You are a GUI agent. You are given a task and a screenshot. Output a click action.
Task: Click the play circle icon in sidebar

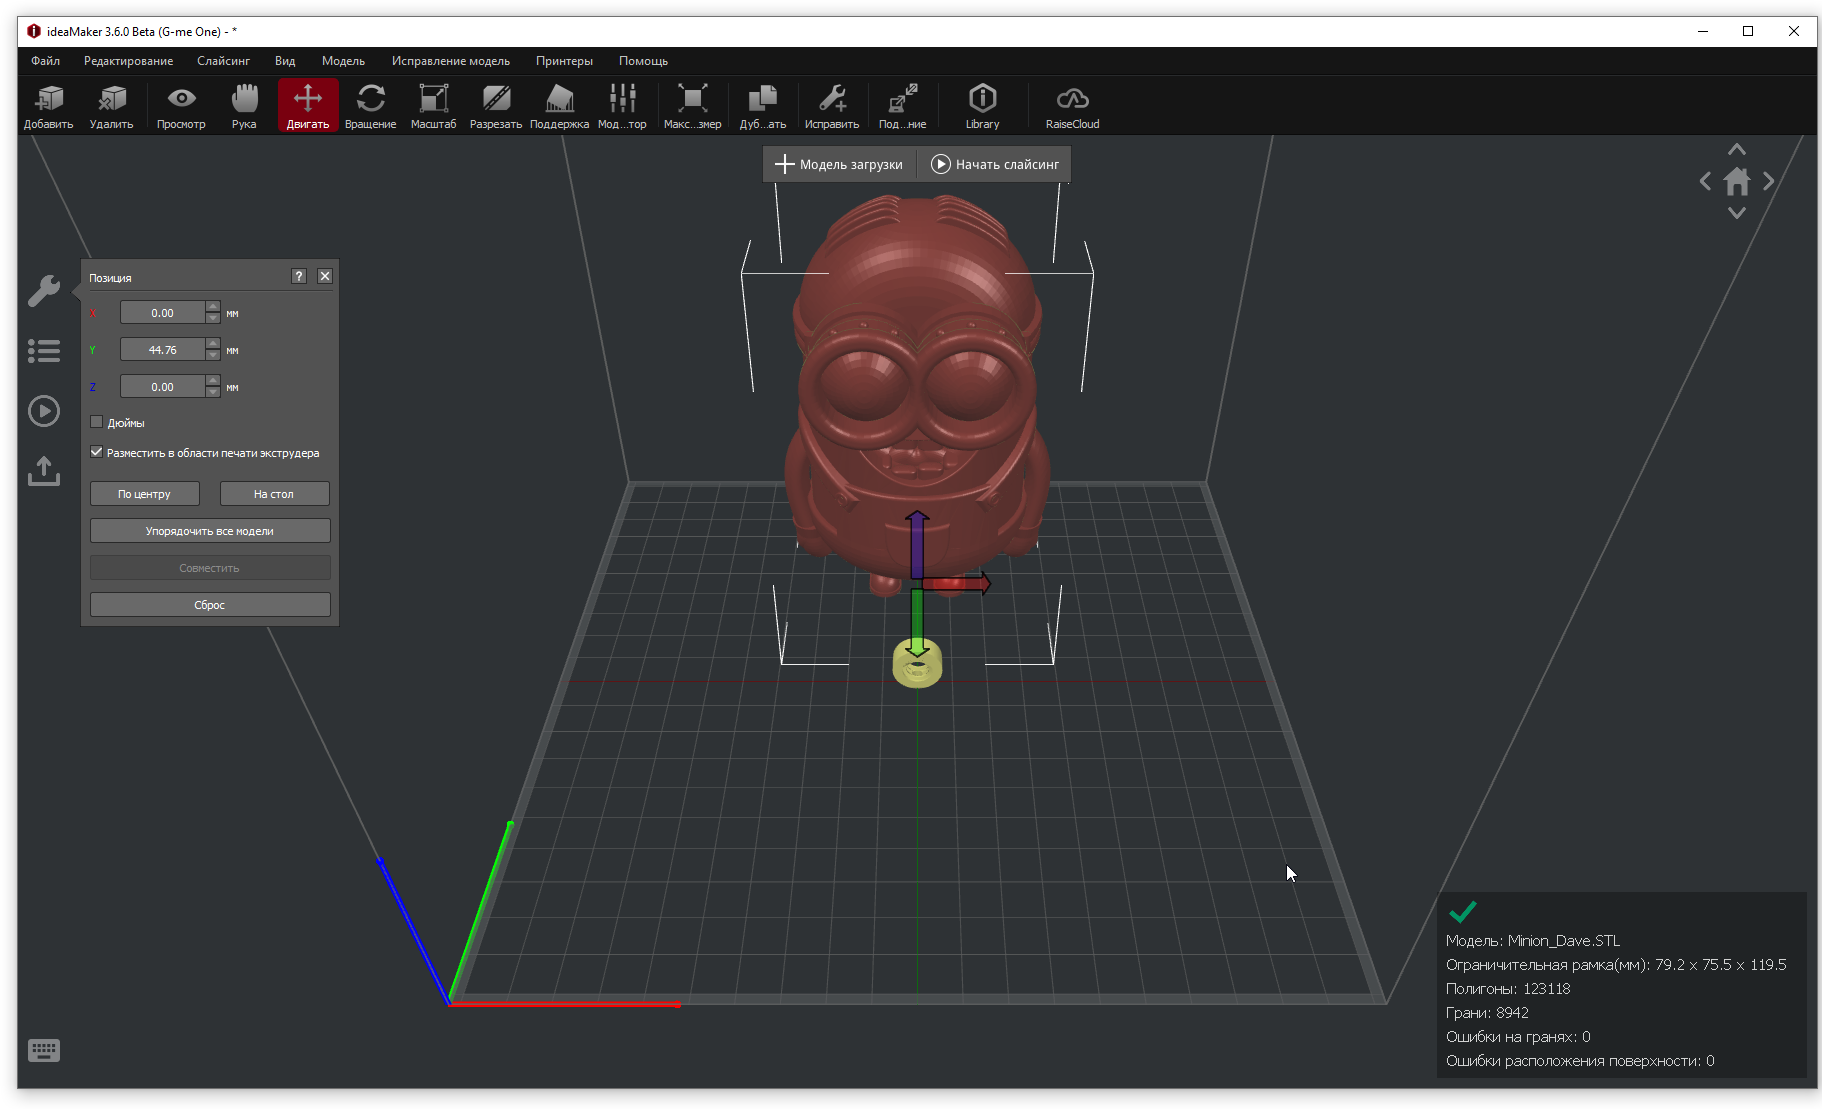pos(44,411)
